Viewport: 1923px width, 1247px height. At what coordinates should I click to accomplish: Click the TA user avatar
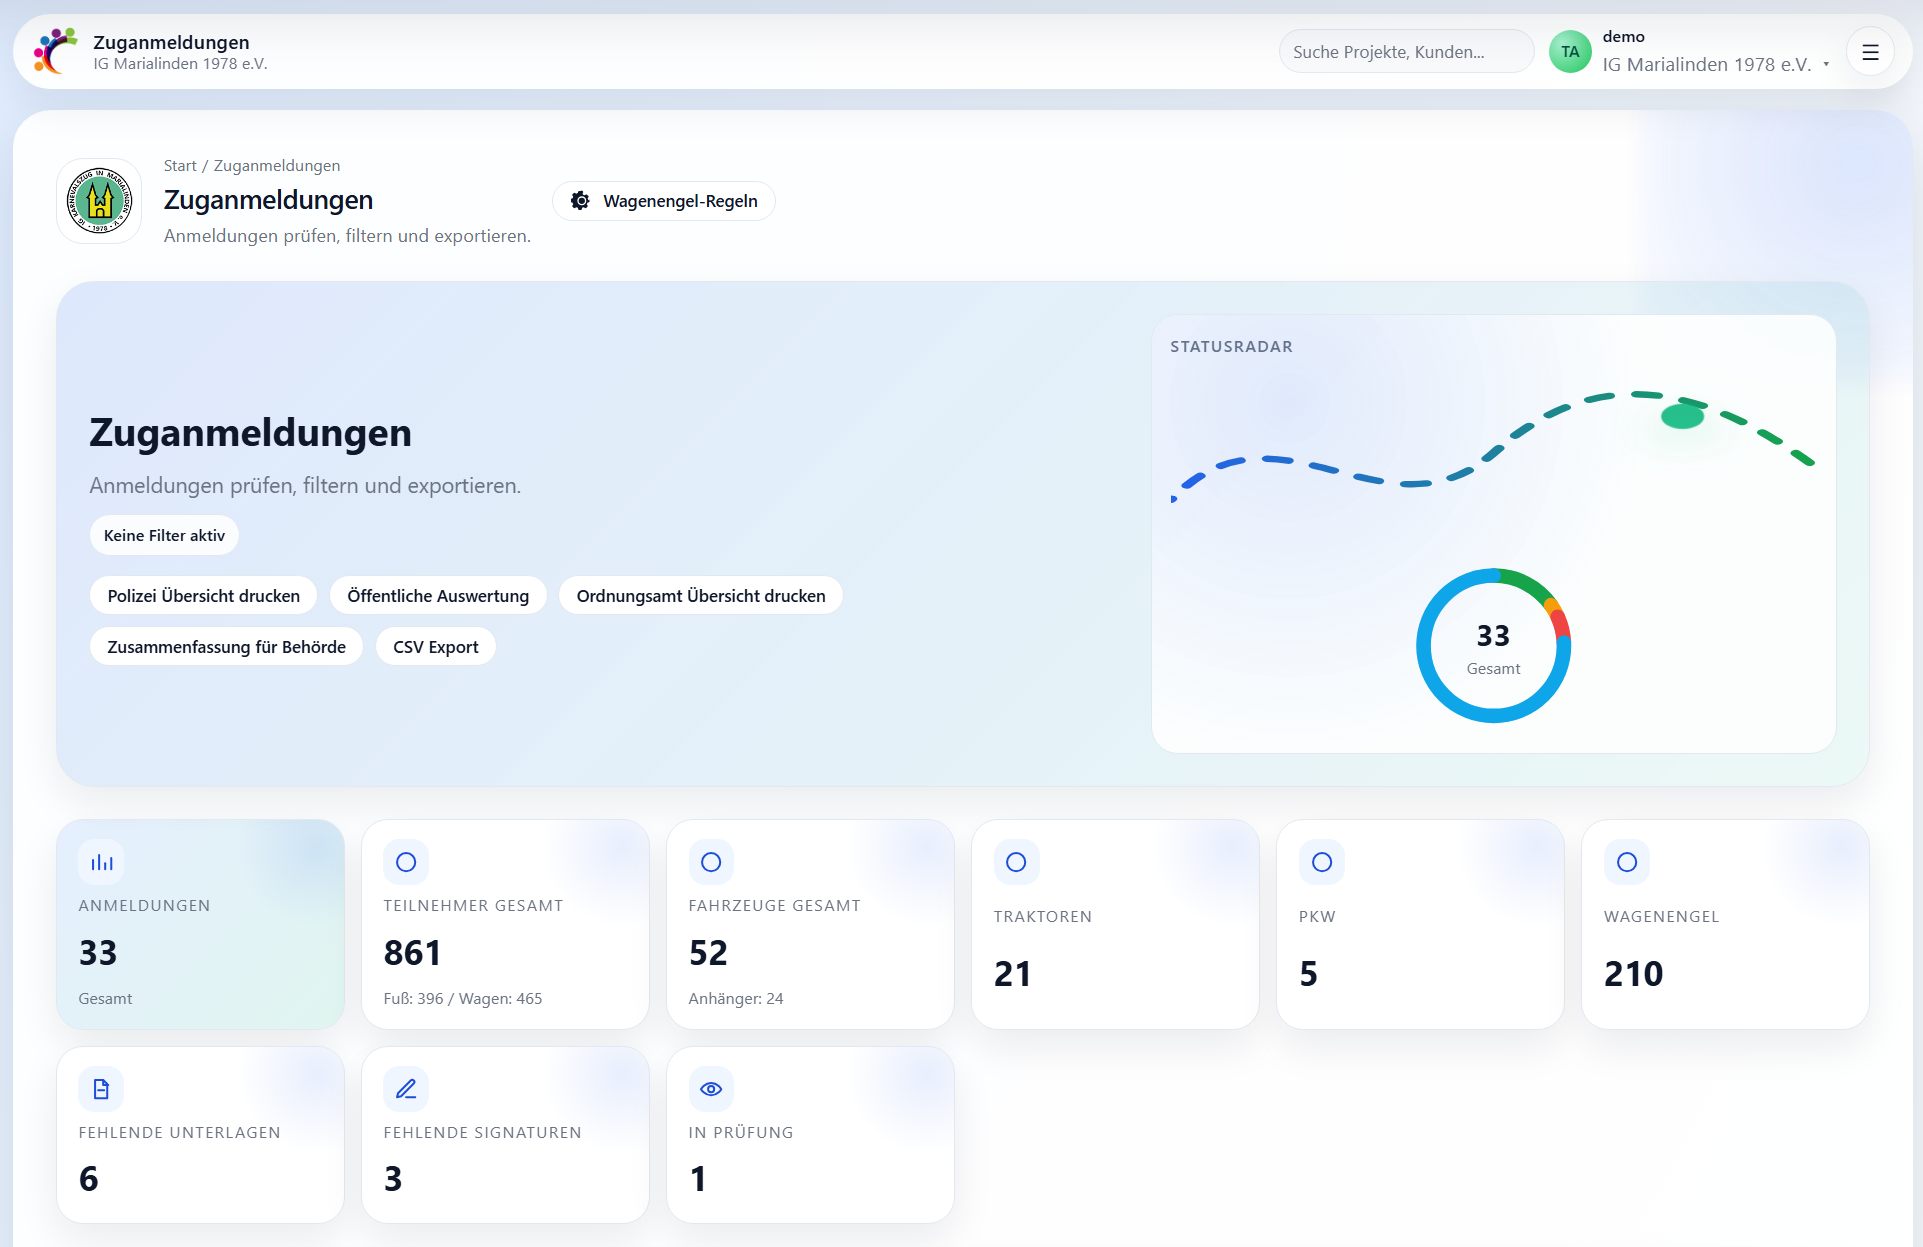tap(1570, 52)
